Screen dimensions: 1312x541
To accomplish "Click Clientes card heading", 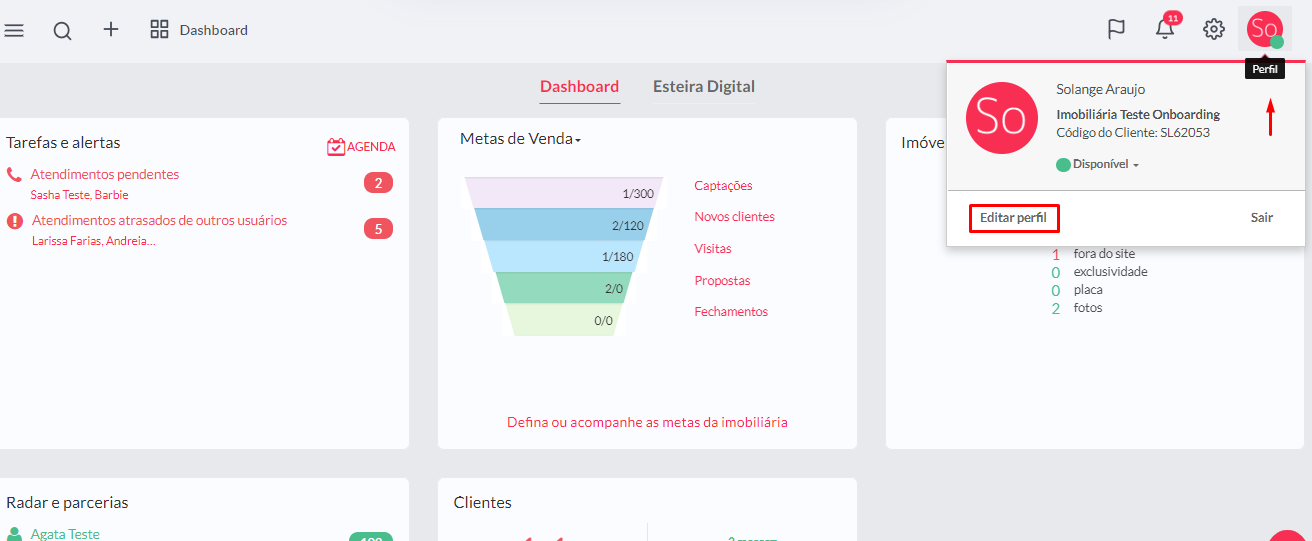I will click(482, 503).
